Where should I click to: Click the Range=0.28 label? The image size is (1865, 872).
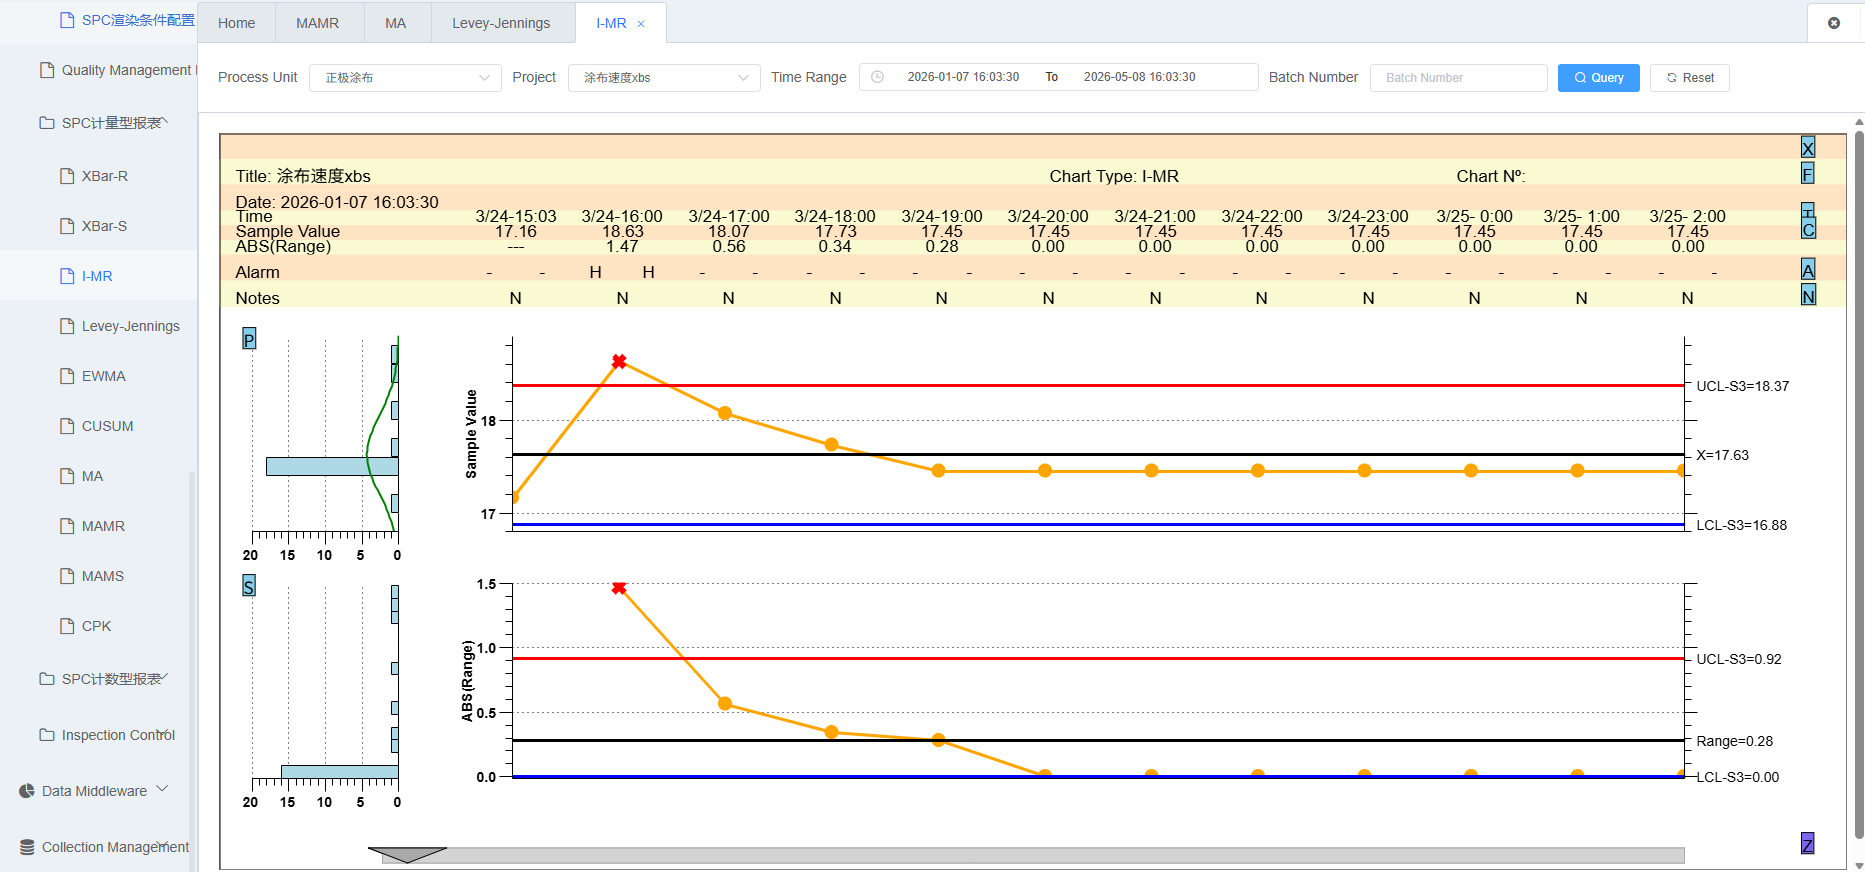1735,741
